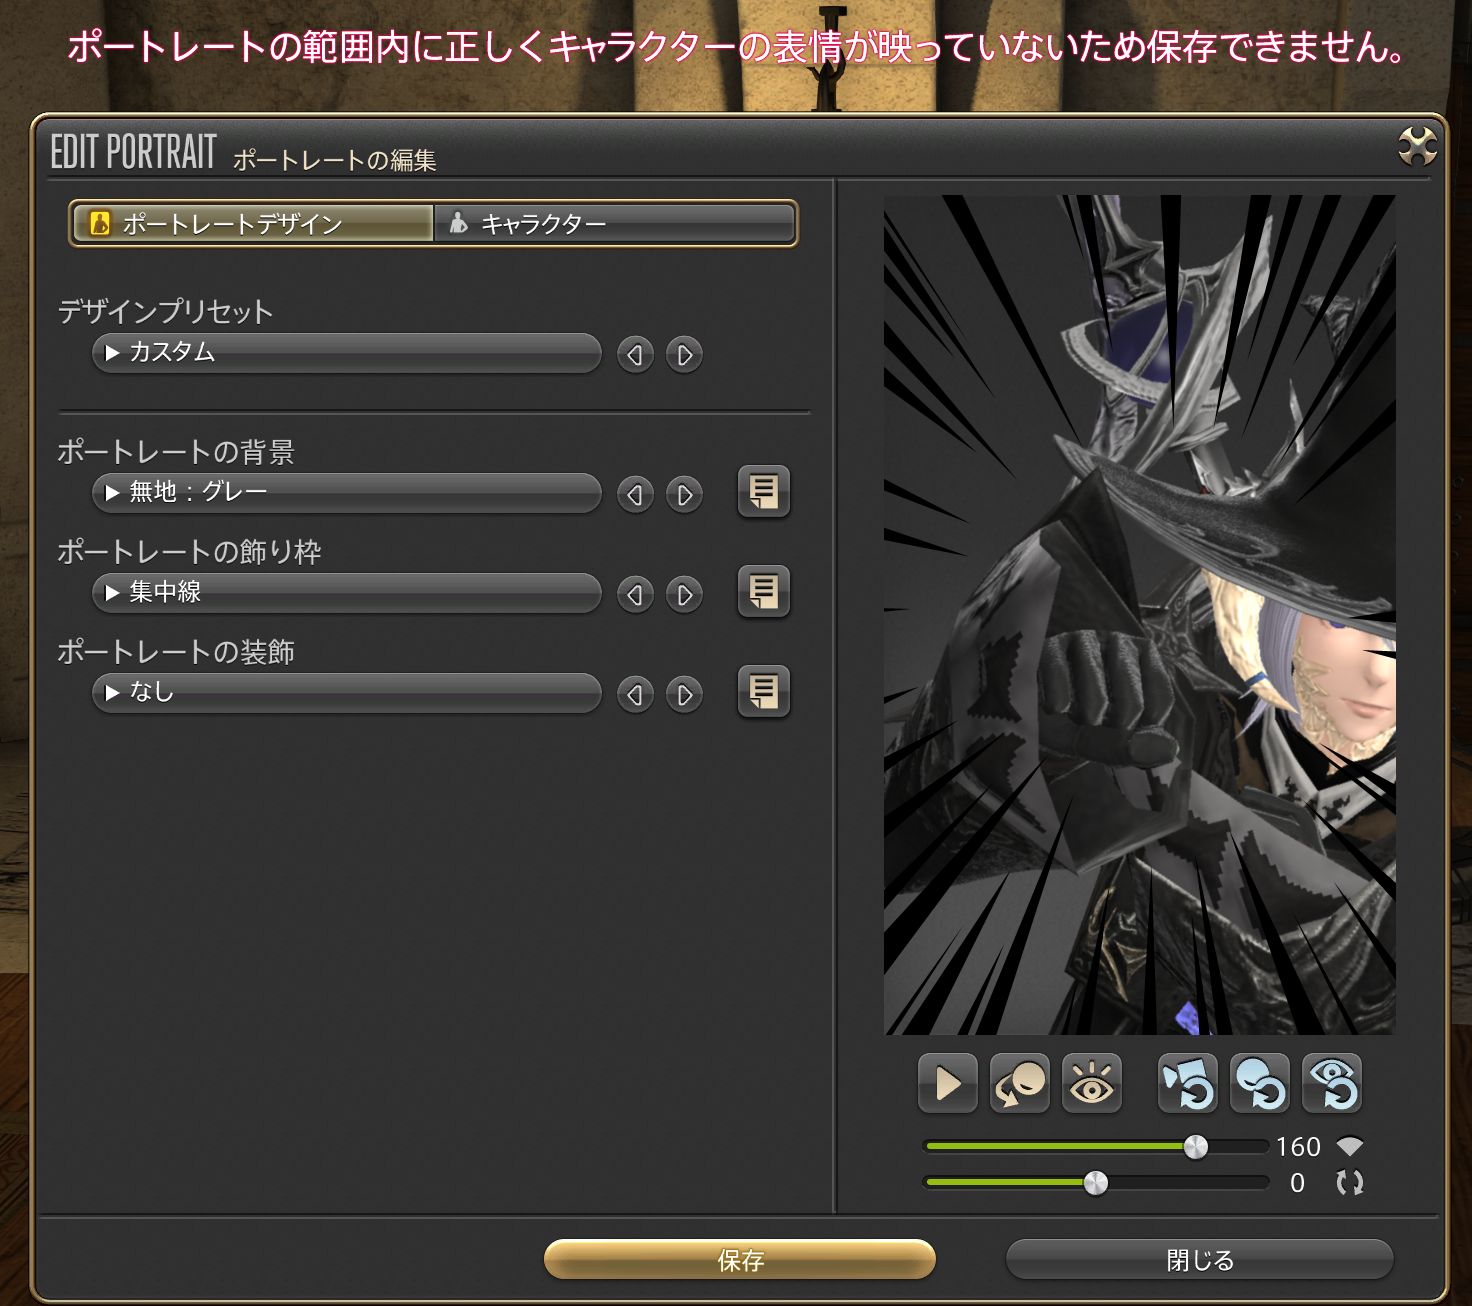
Task: Open the なし decoration dropdown
Action: pyautogui.click(x=346, y=693)
